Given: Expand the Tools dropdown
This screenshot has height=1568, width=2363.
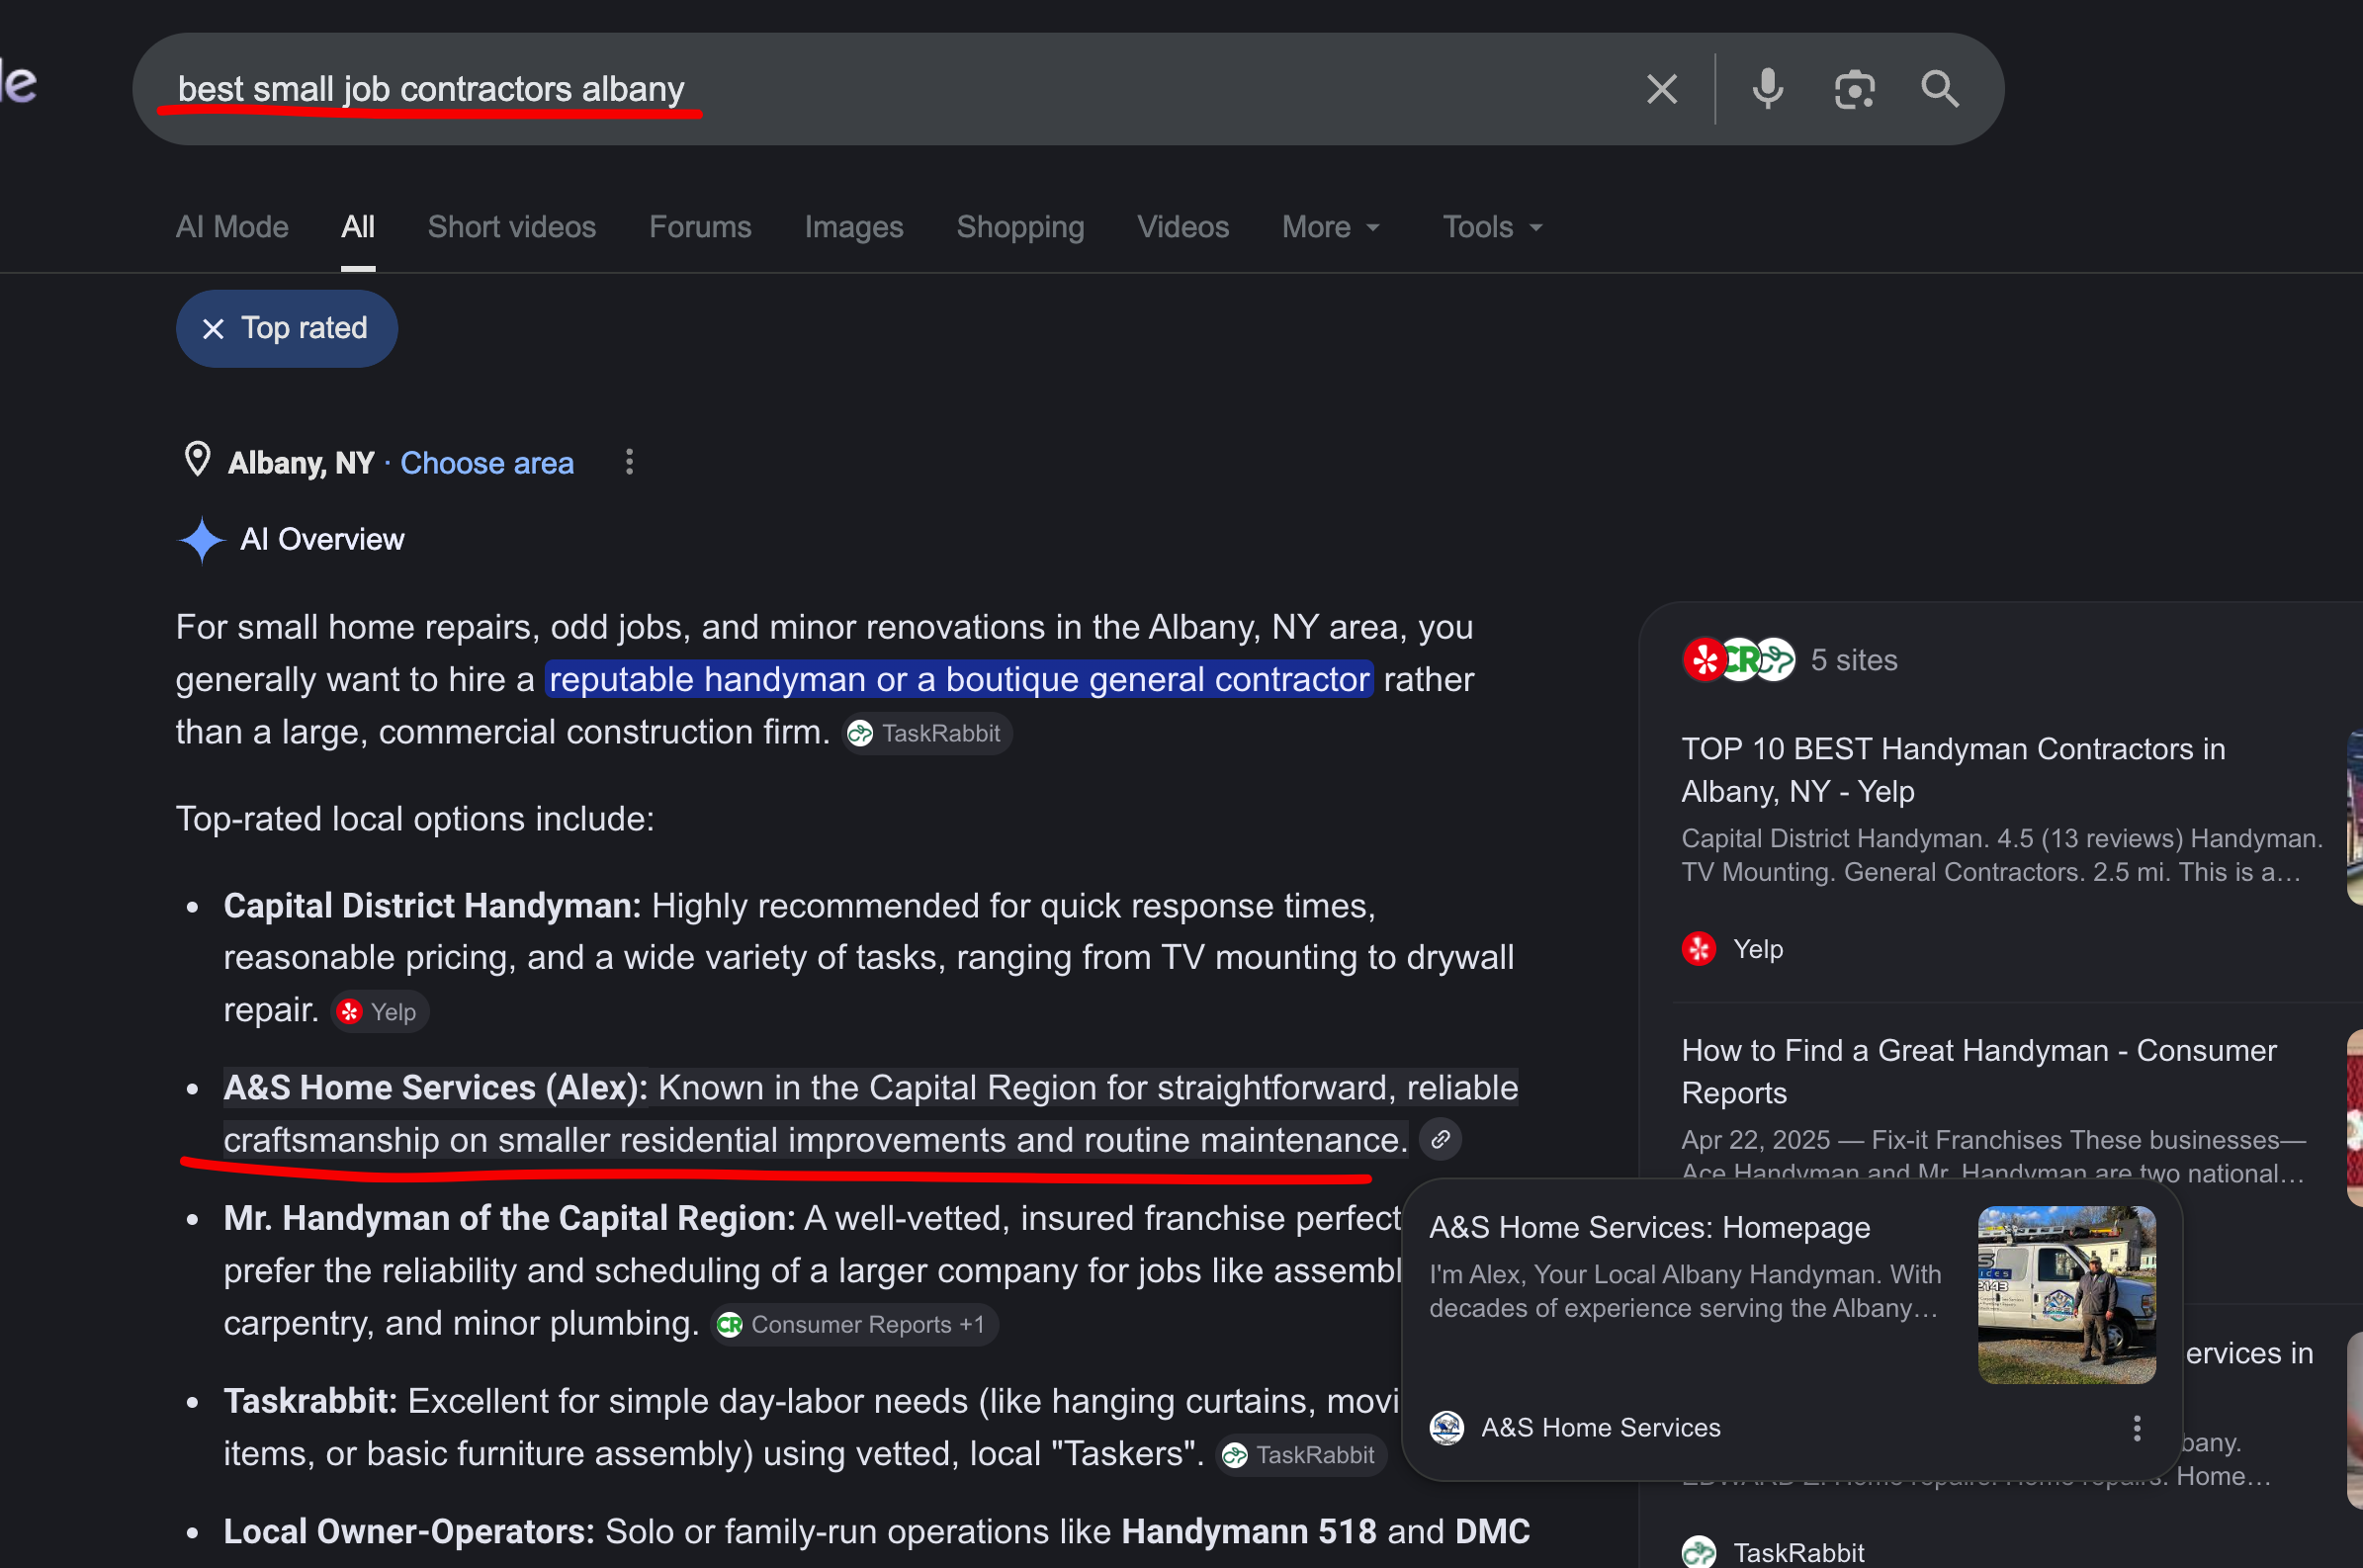Looking at the screenshot, I should pos(1493,227).
